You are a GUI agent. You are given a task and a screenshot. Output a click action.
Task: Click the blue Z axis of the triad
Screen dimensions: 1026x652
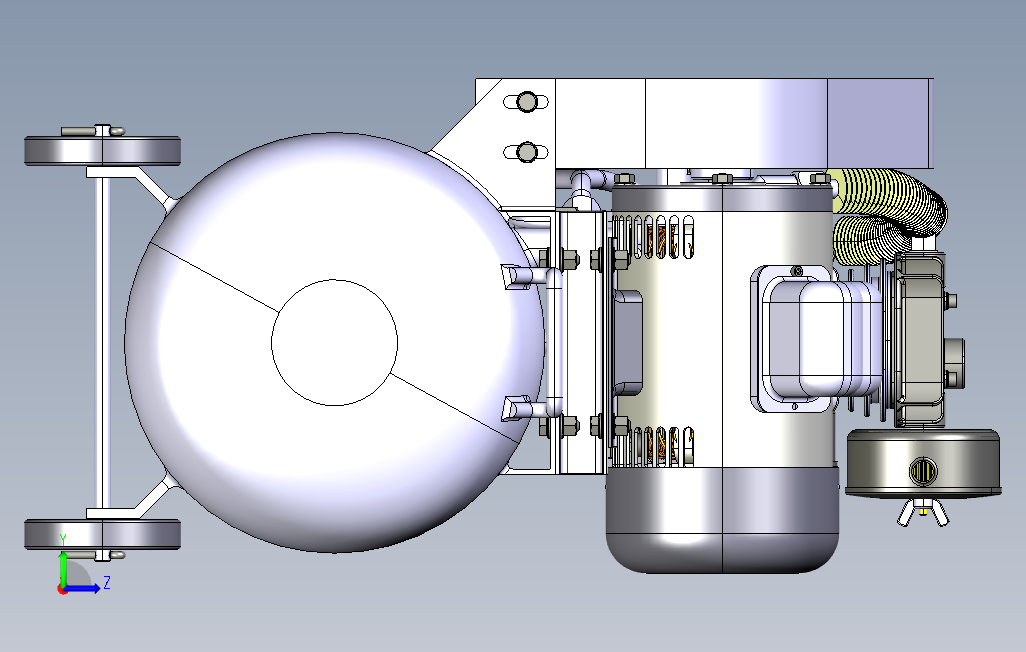(x=82, y=588)
